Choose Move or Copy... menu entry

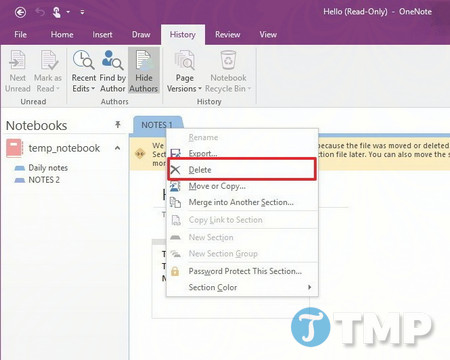tap(242, 186)
